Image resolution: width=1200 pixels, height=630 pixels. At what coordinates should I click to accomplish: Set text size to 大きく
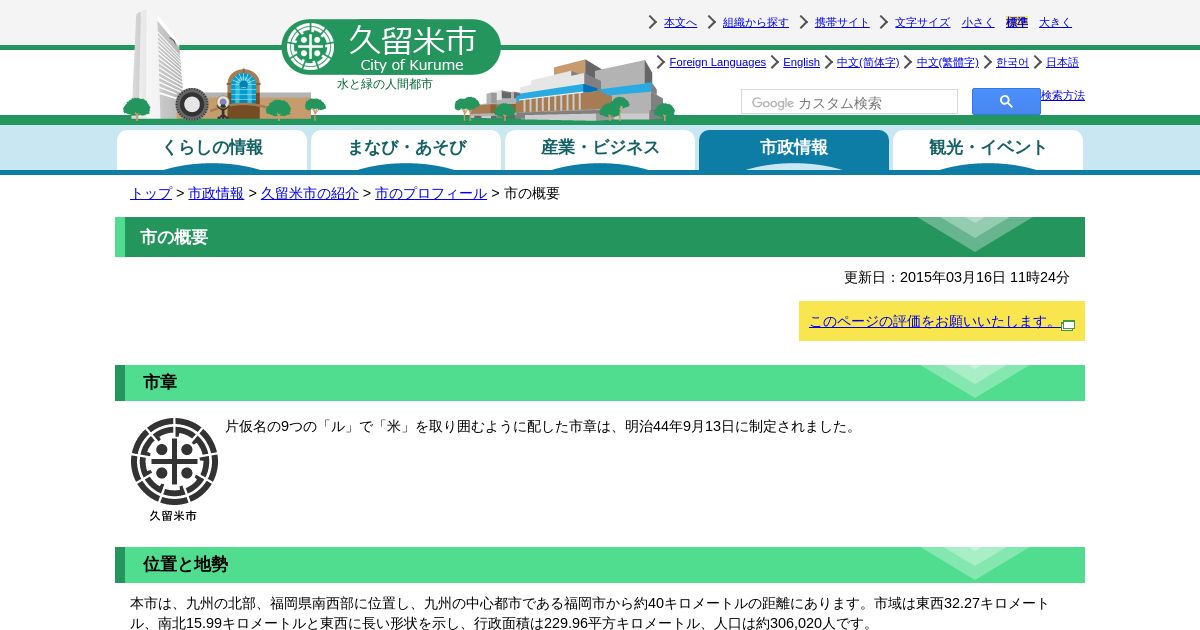point(1055,22)
